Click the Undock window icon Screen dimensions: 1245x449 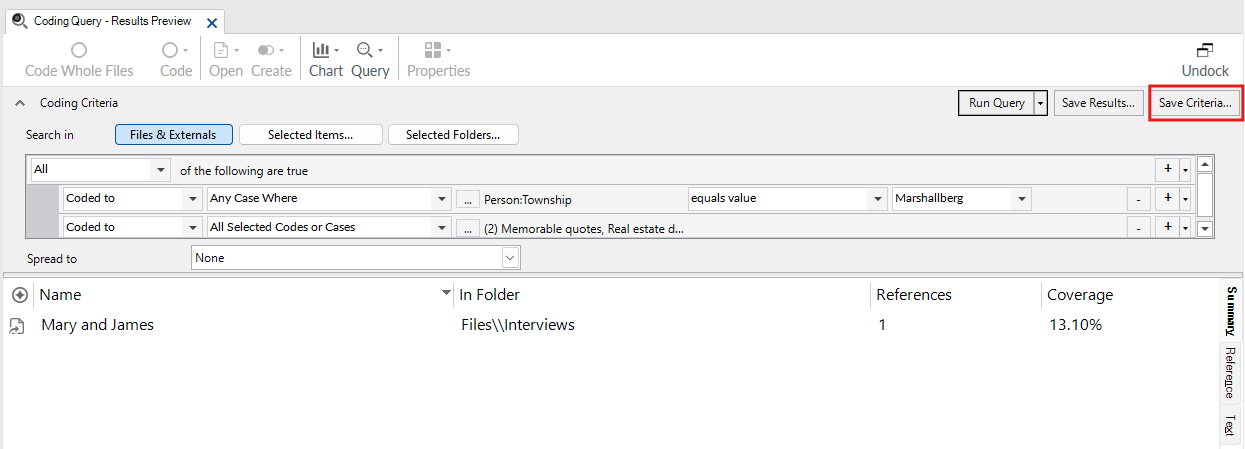[1205, 50]
